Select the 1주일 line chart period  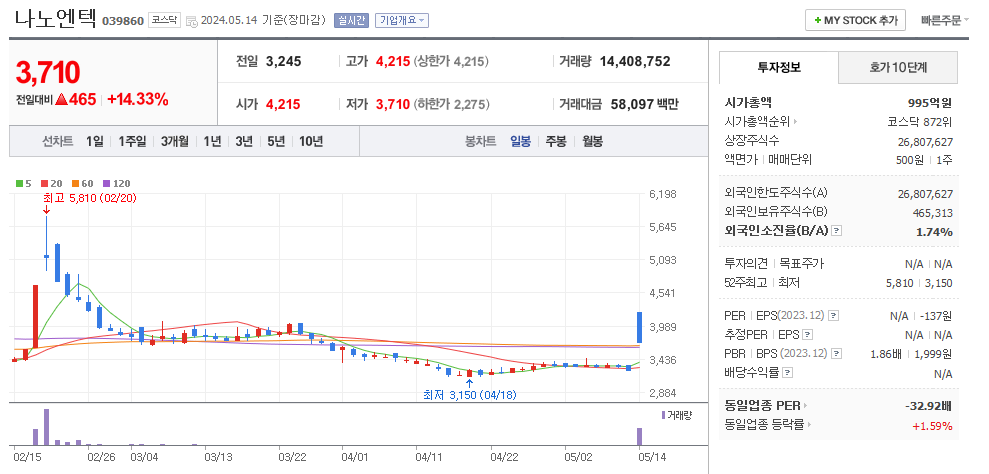click(132, 141)
